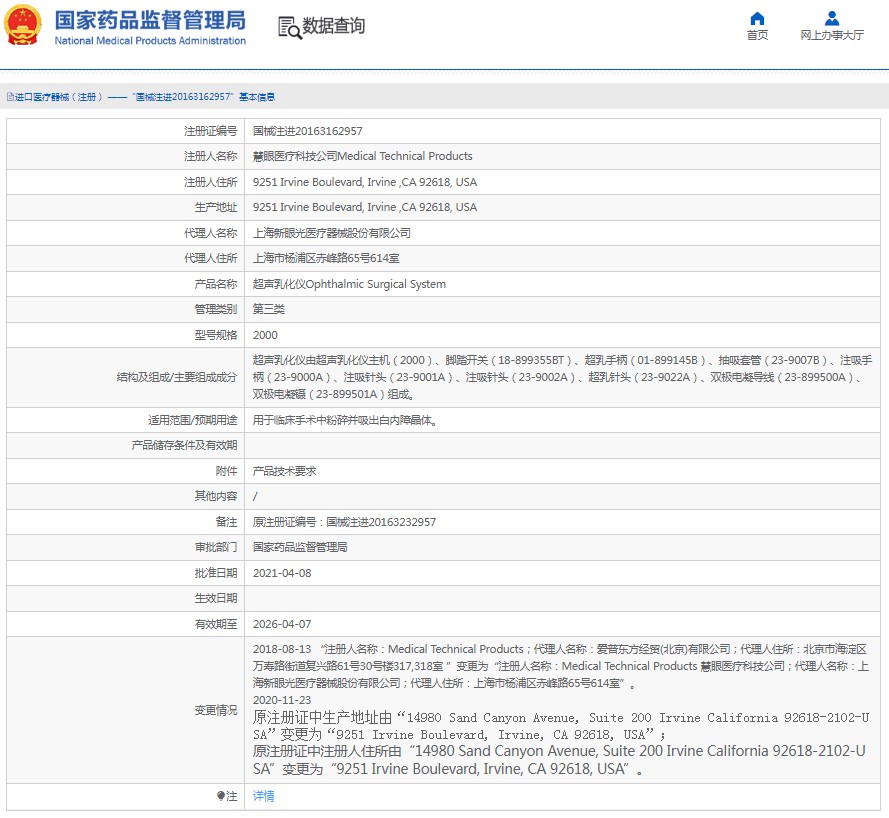
Task: Click the breadcrumb document icon
Action: pyautogui.click(x=10, y=97)
